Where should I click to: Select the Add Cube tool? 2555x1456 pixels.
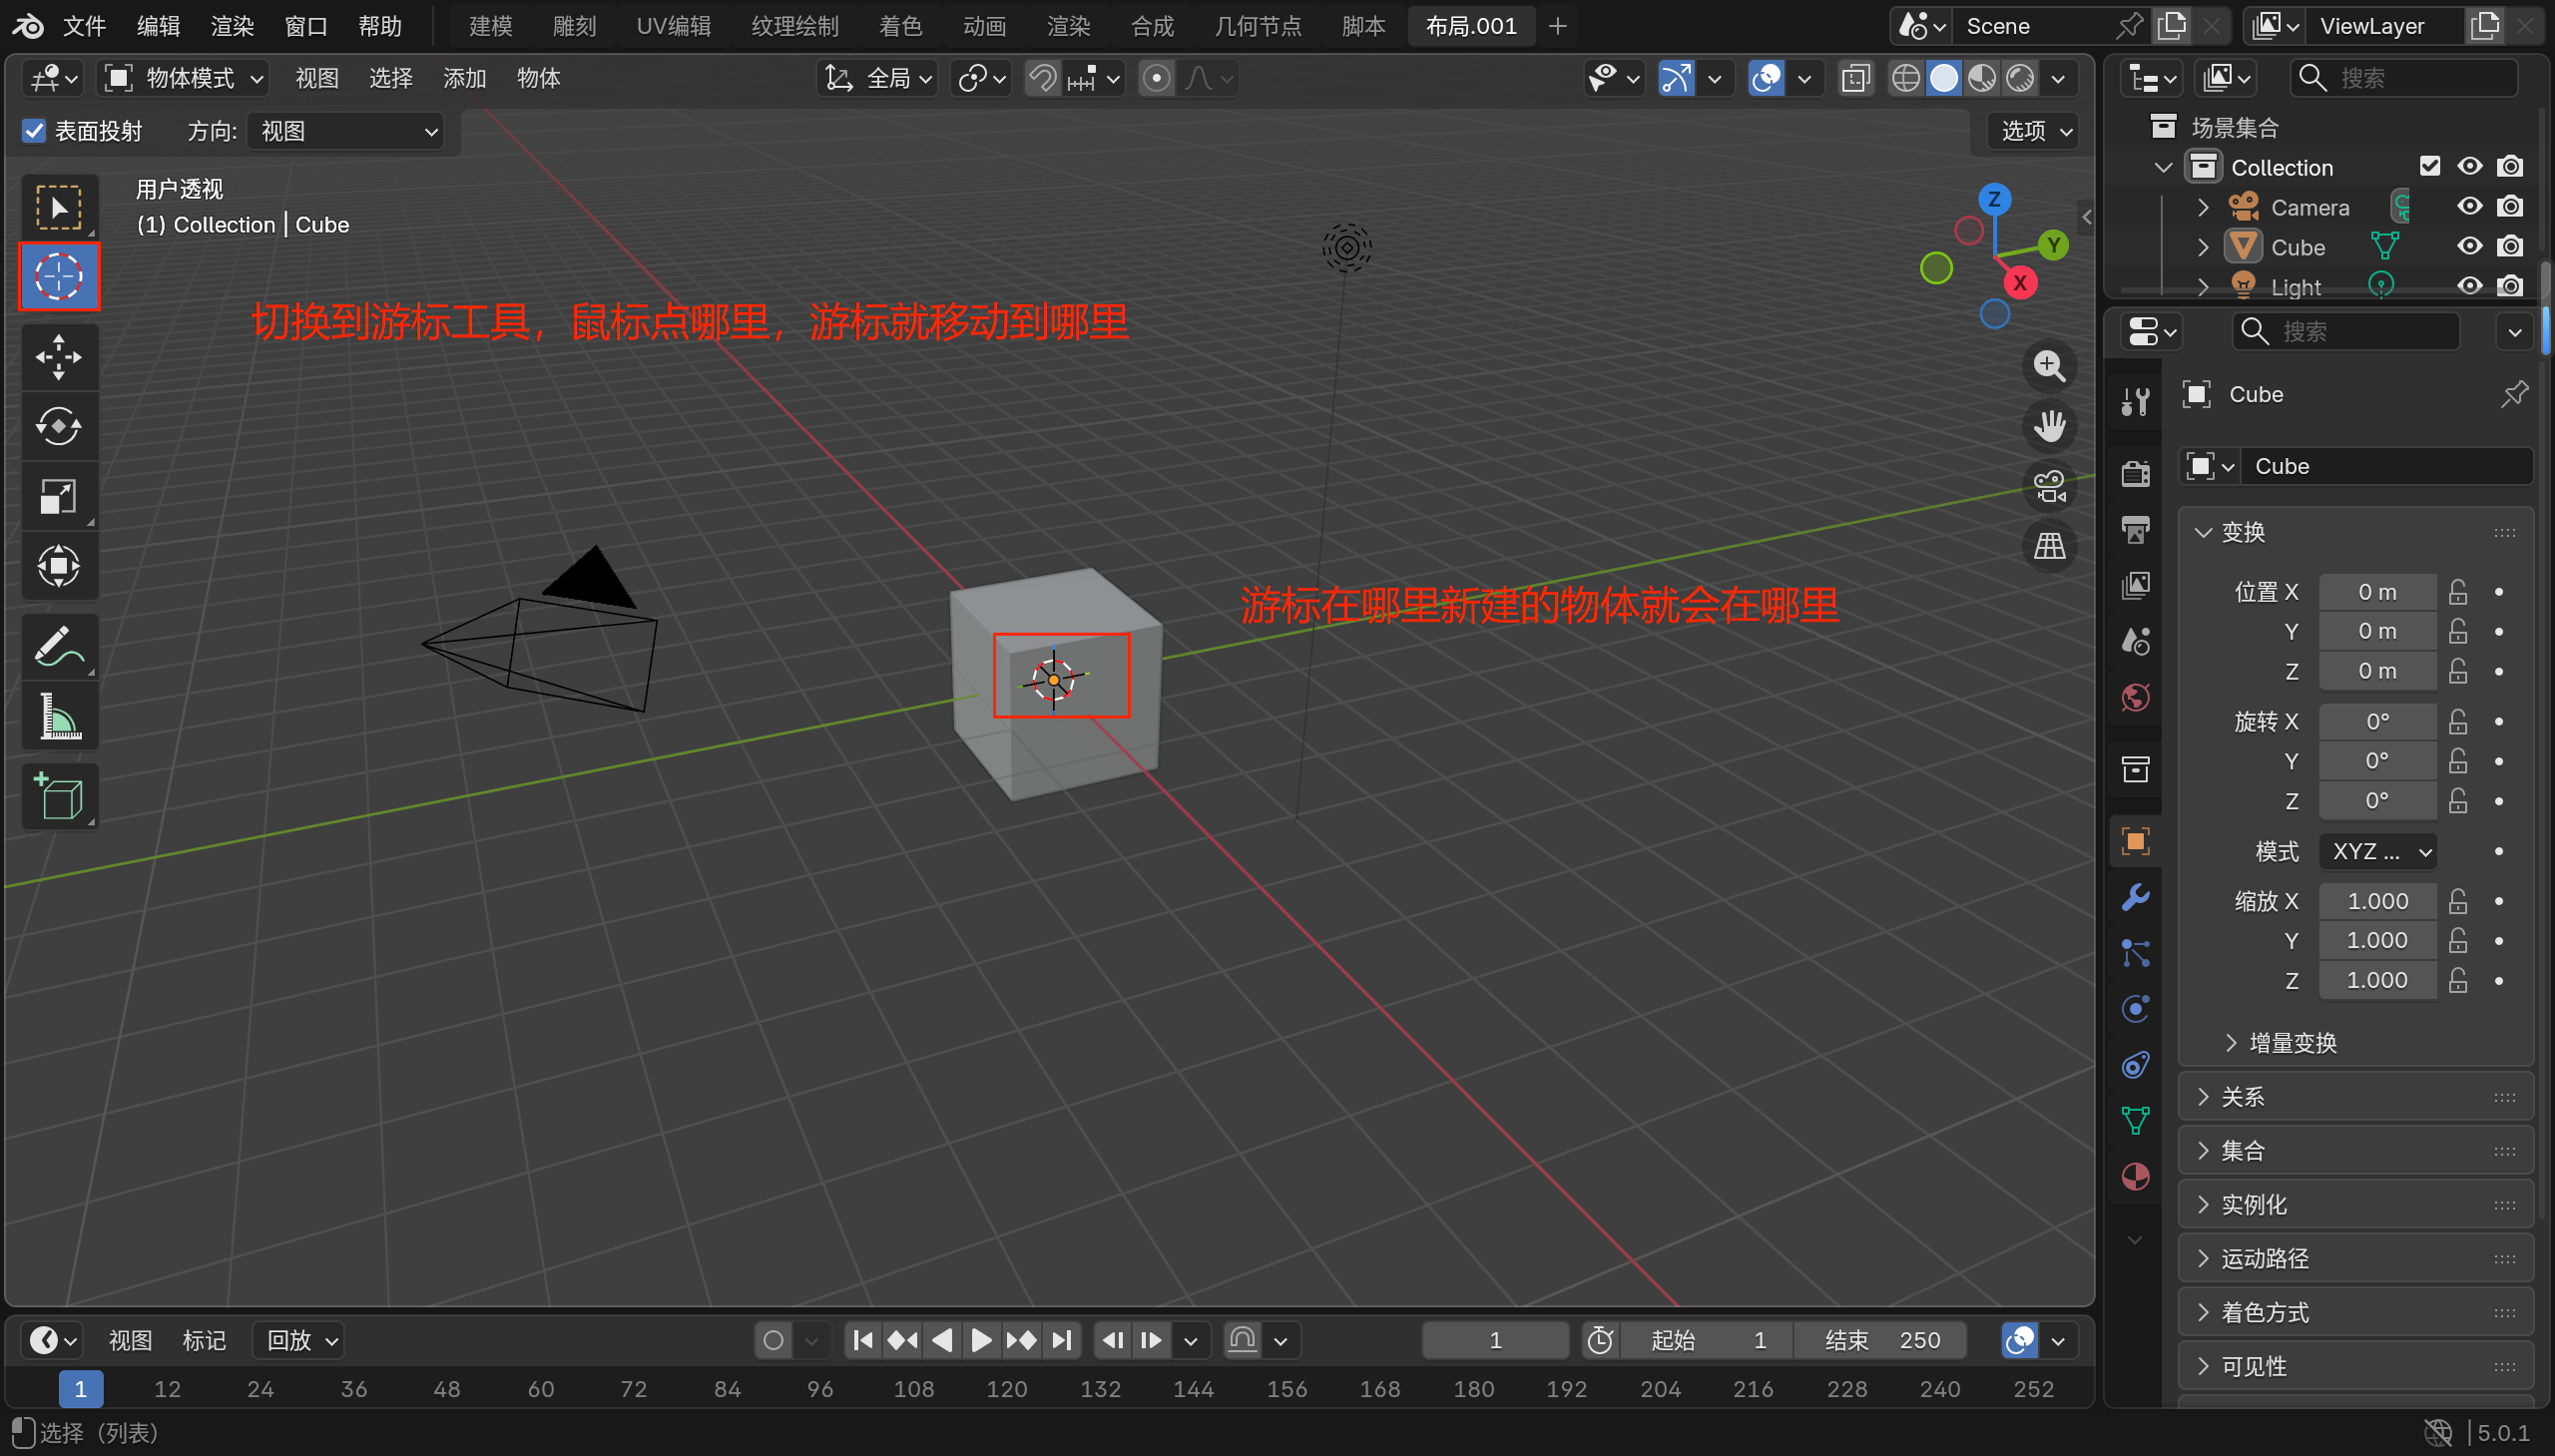[x=58, y=797]
